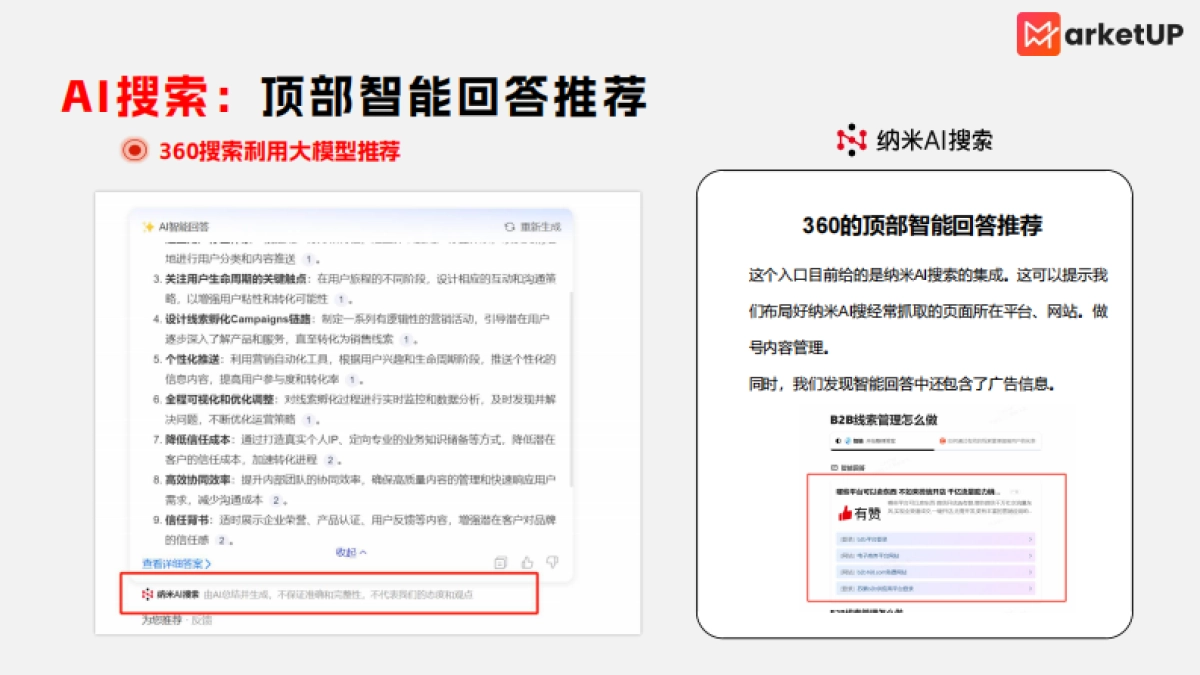Click the copy icon below the answer
This screenshot has height=675, width=1200.
click(501, 563)
